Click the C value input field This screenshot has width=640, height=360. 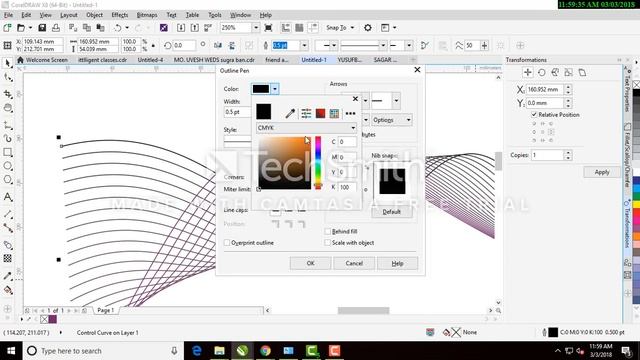click(347, 142)
